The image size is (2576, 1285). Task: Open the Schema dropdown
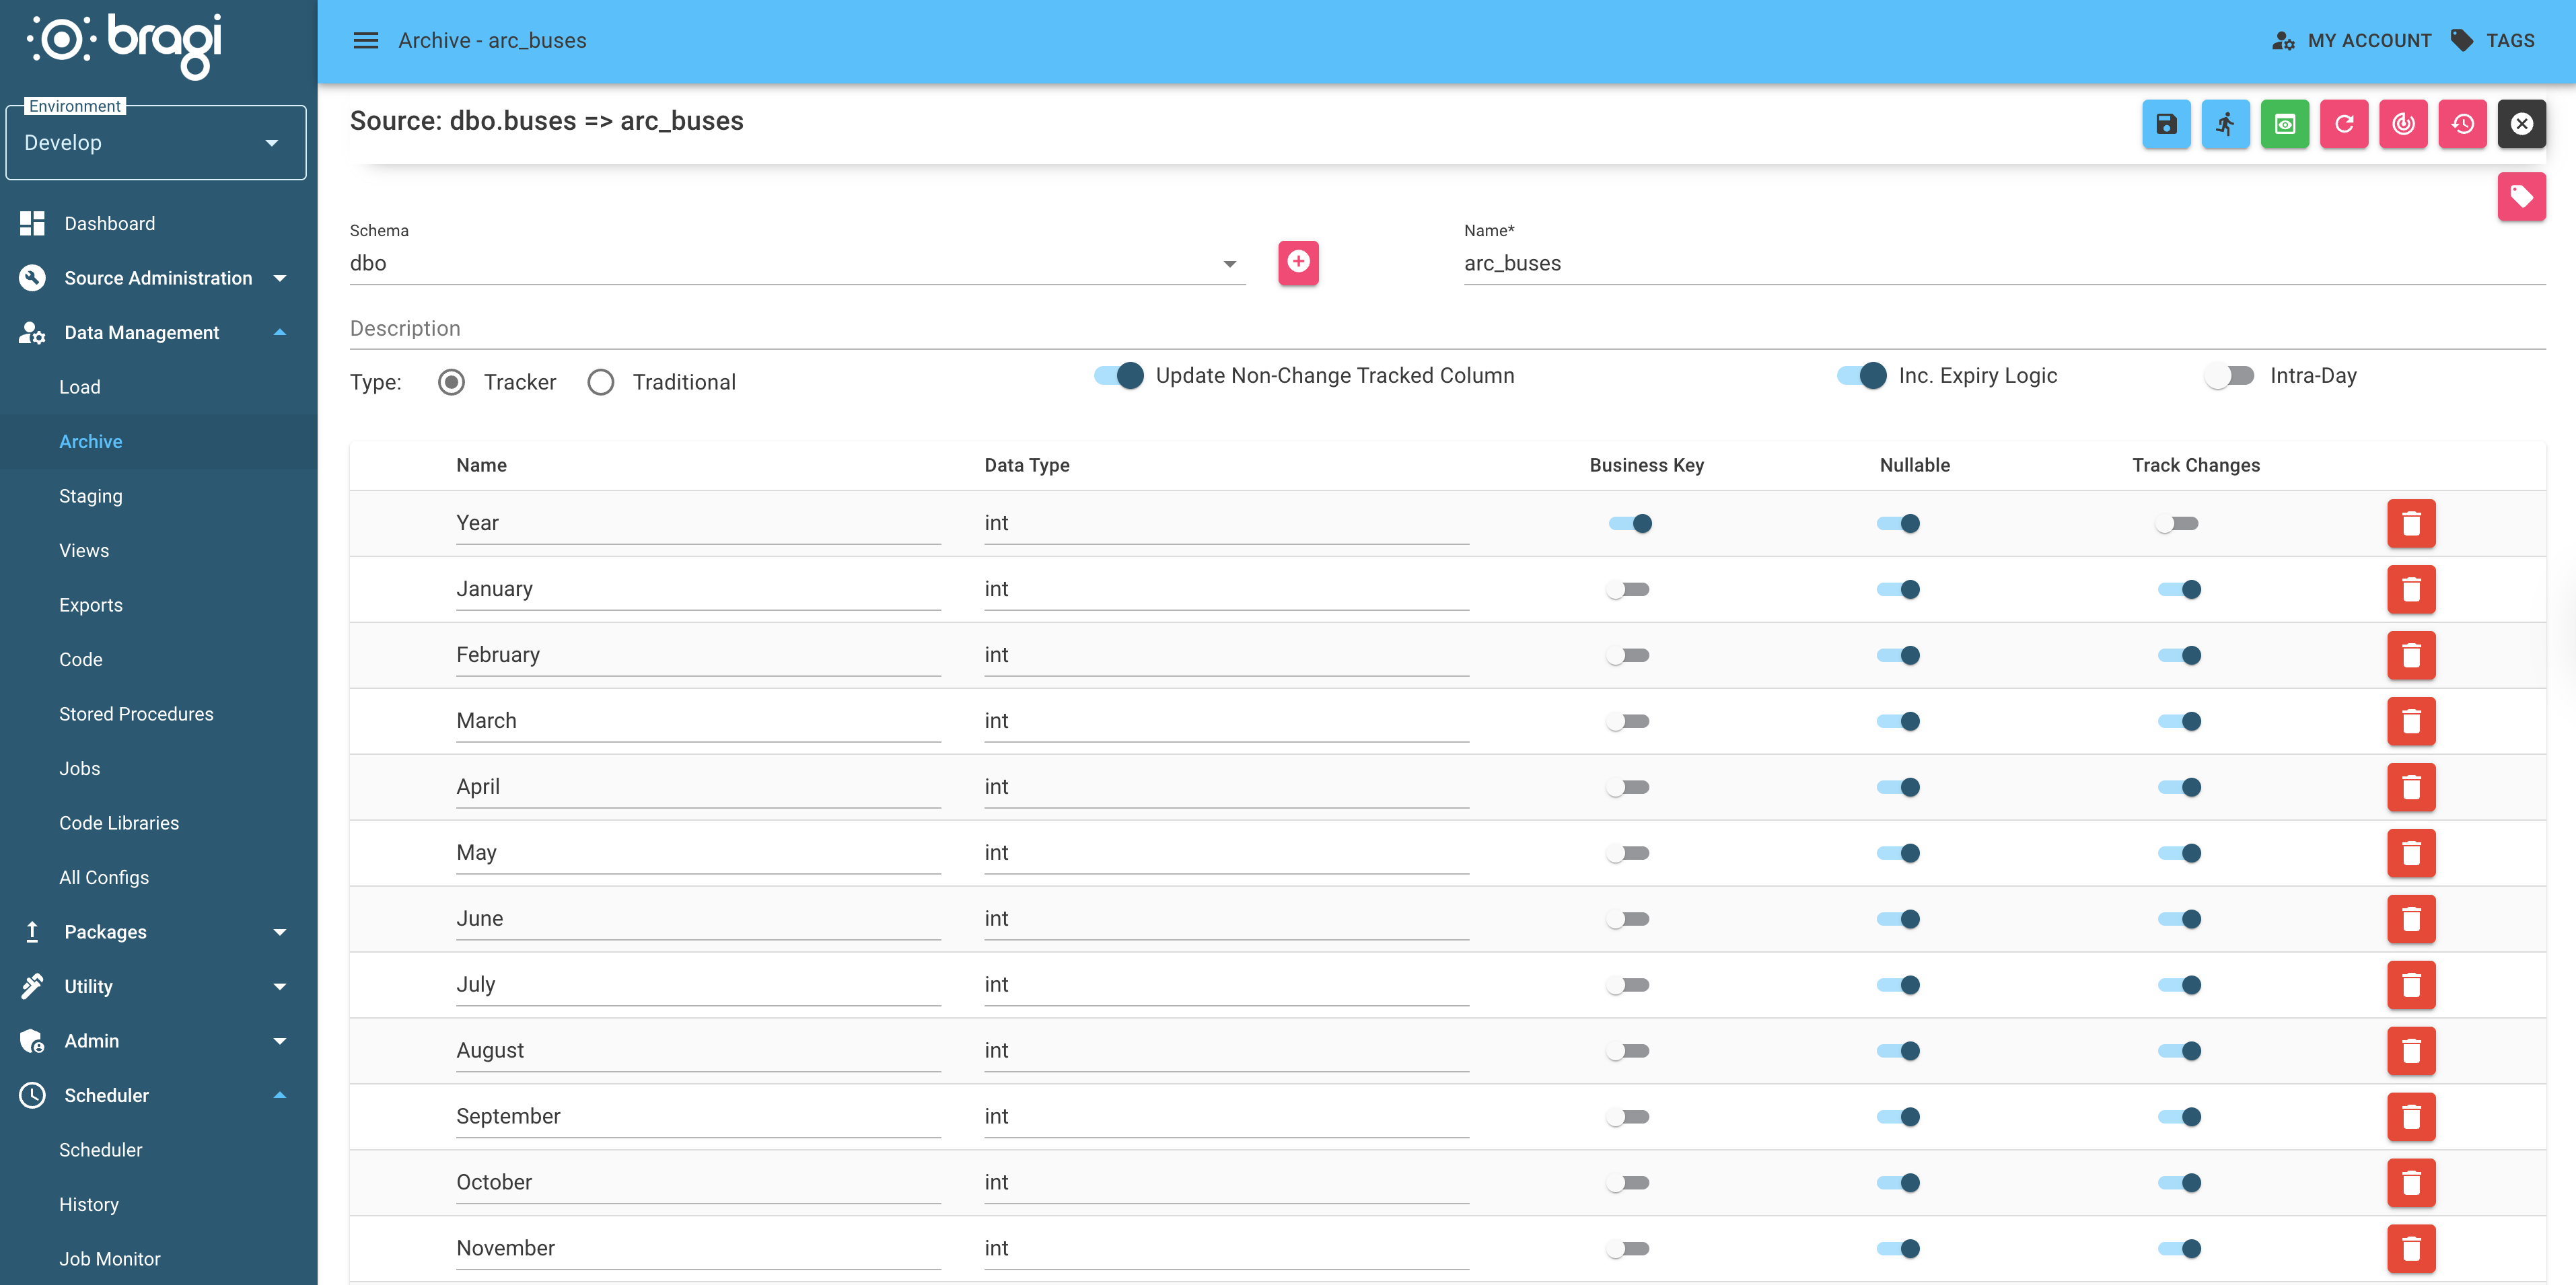[x=1229, y=263]
